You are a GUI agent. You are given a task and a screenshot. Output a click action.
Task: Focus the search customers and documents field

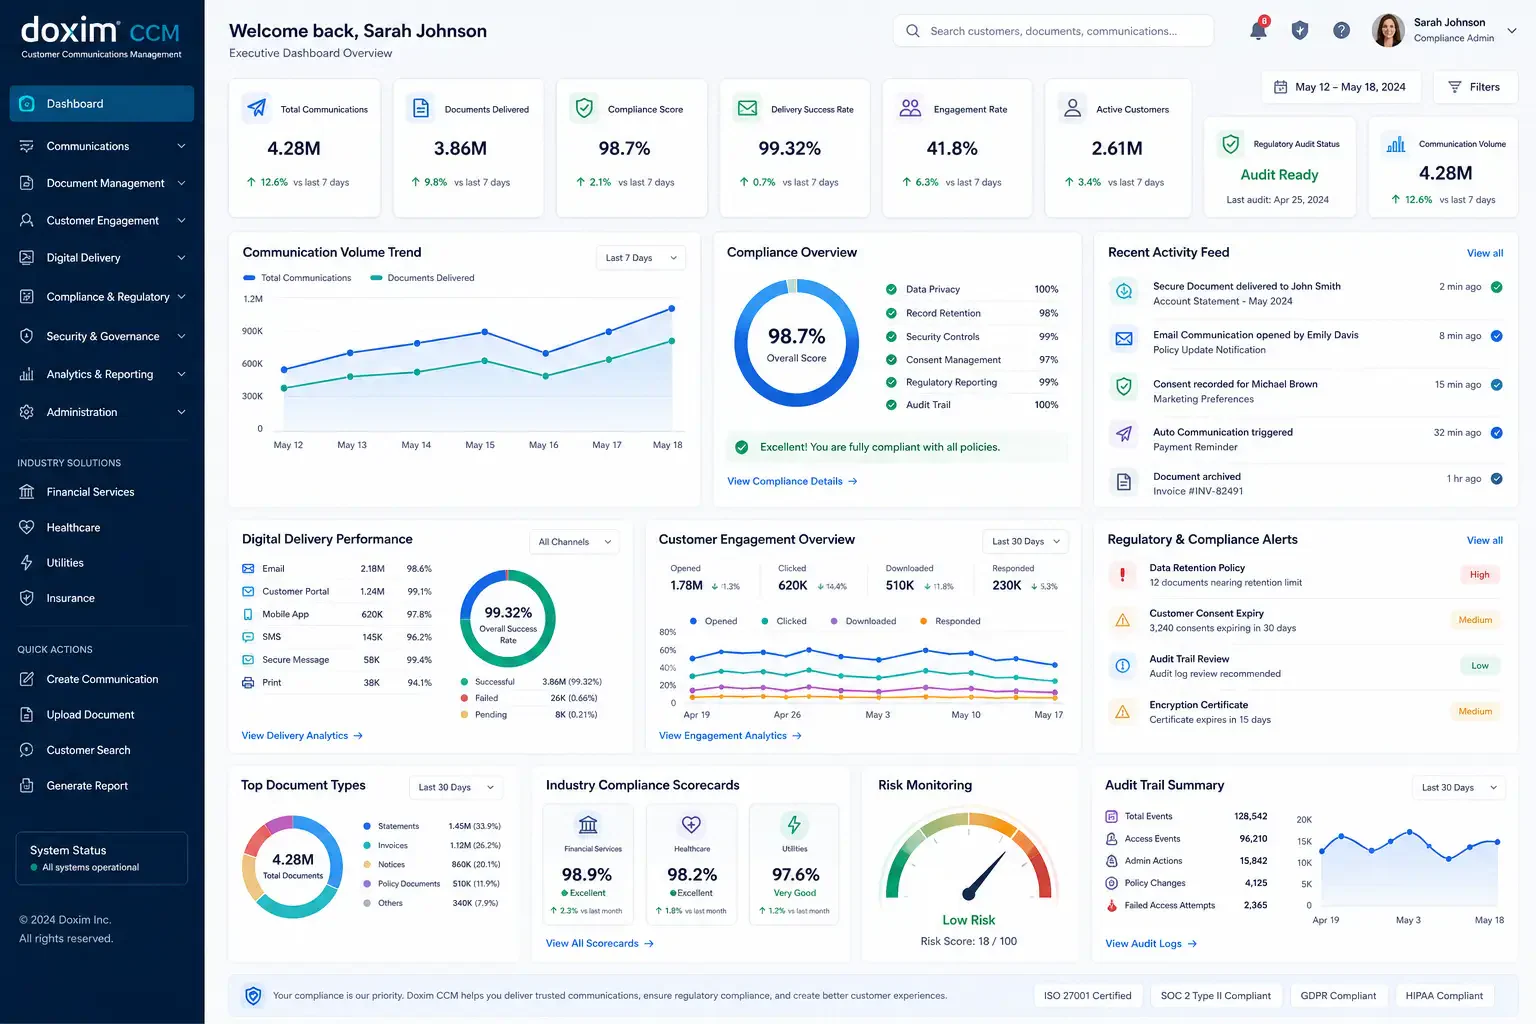click(x=1053, y=31)
